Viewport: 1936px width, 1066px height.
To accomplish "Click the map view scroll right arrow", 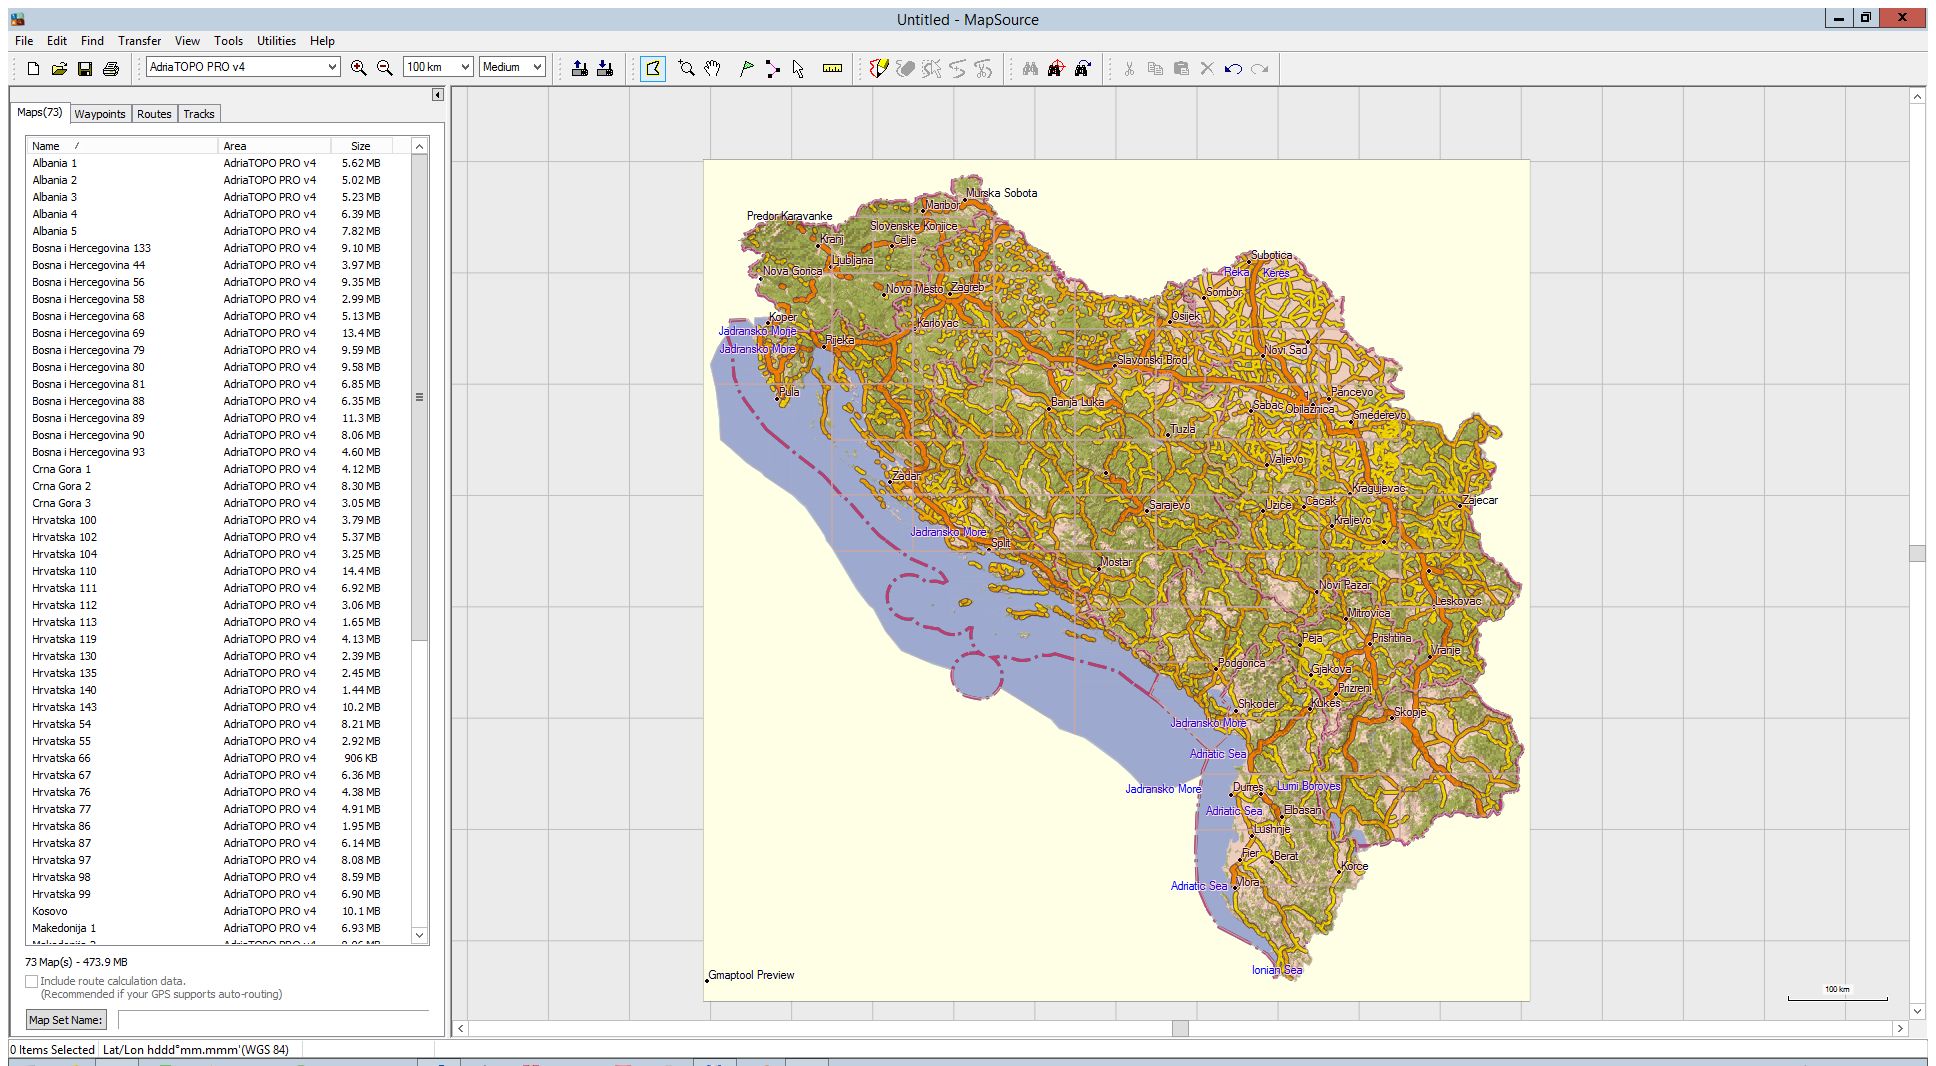I will (x=1900, y=1028).
